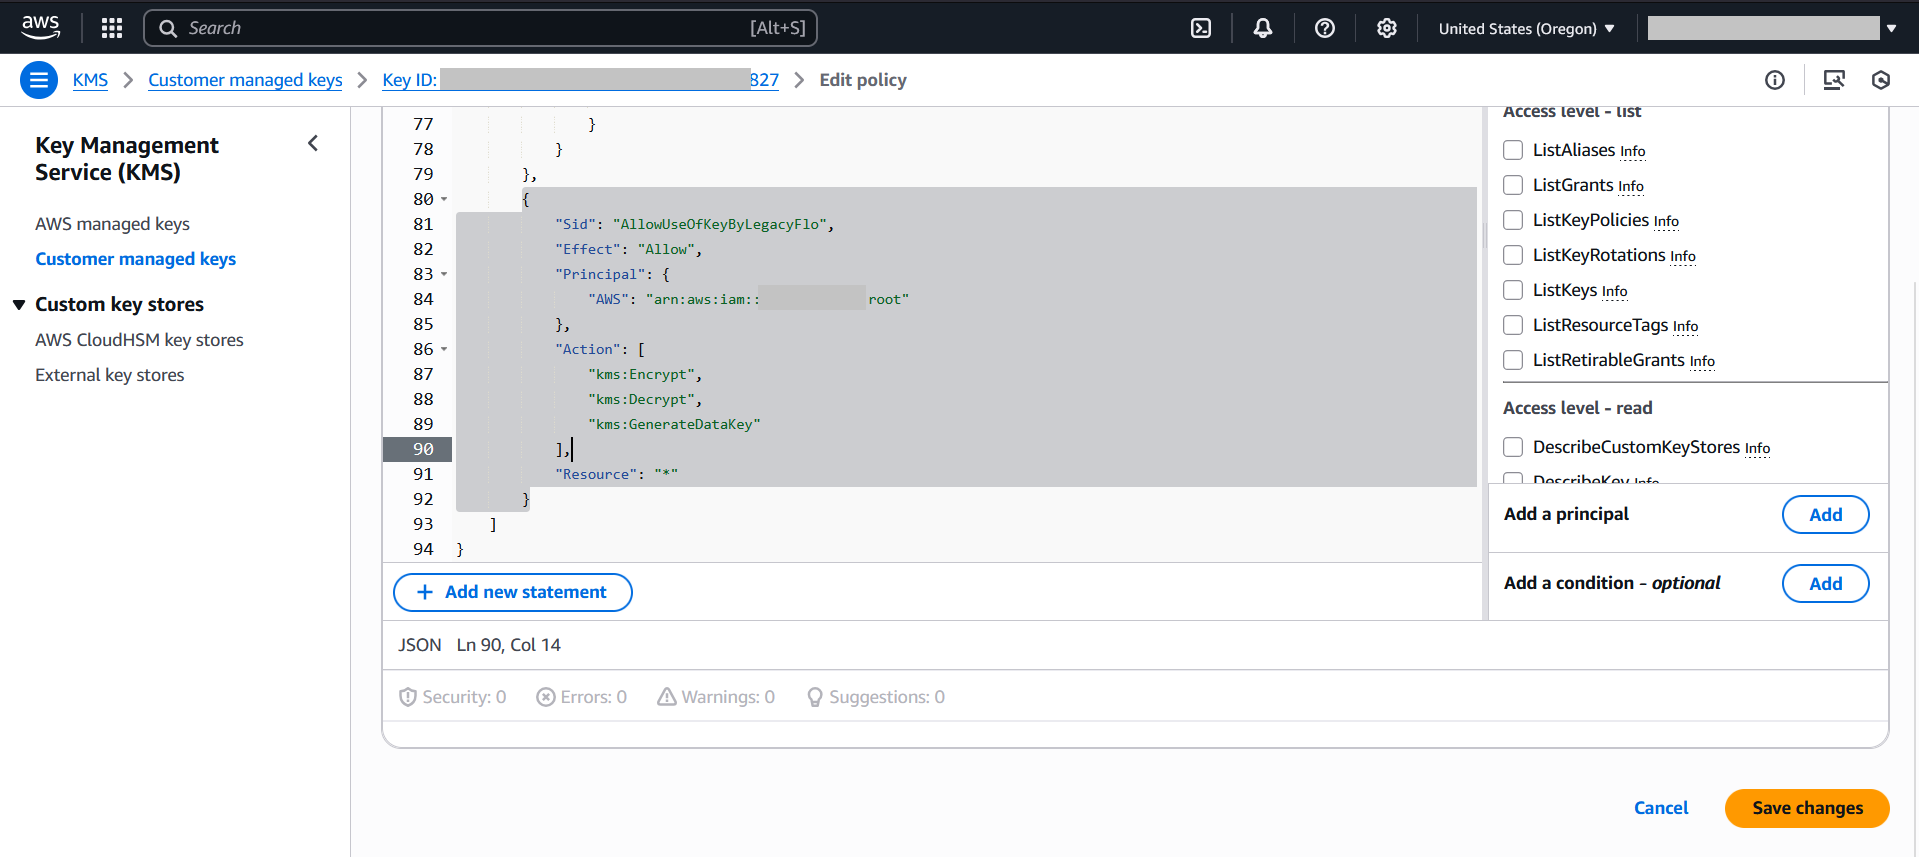This screenshot has width=1919, height=857.
Task: Place cursor on "kms:Decrypt" text
Action: point(641,399)
